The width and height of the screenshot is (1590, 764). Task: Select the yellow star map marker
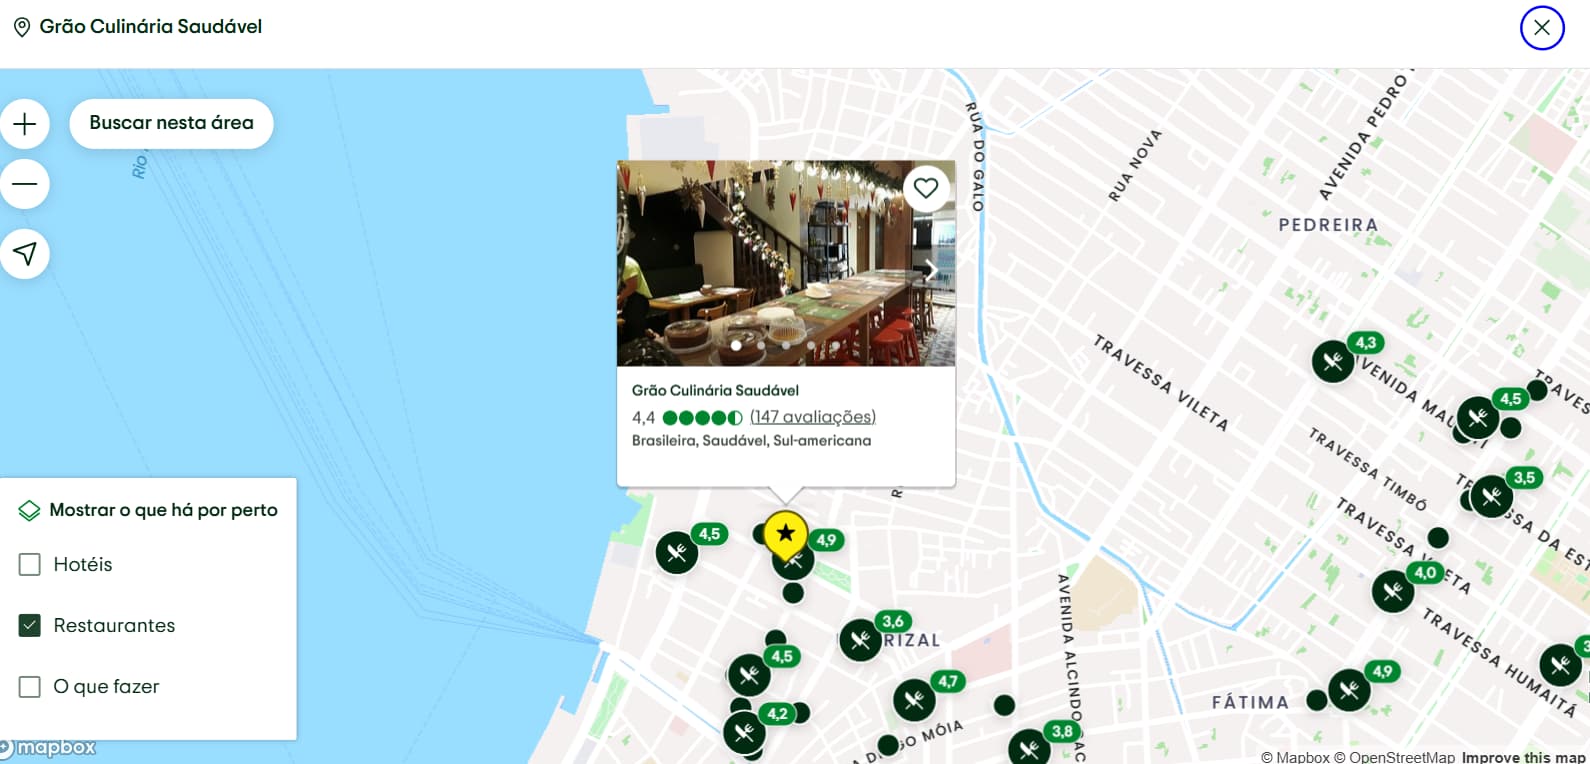(x=786, y=536)
